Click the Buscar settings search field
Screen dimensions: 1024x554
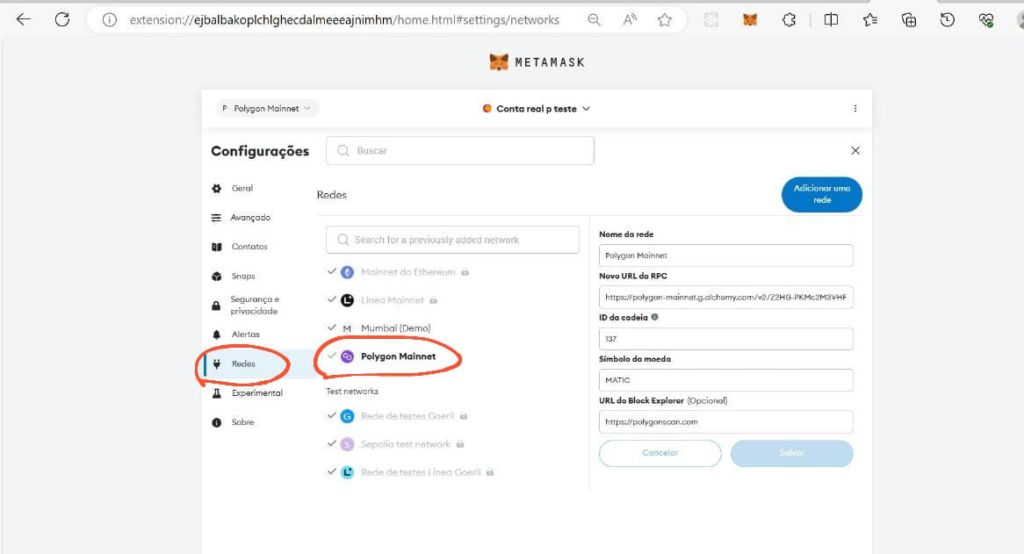[x=460, y=151]
